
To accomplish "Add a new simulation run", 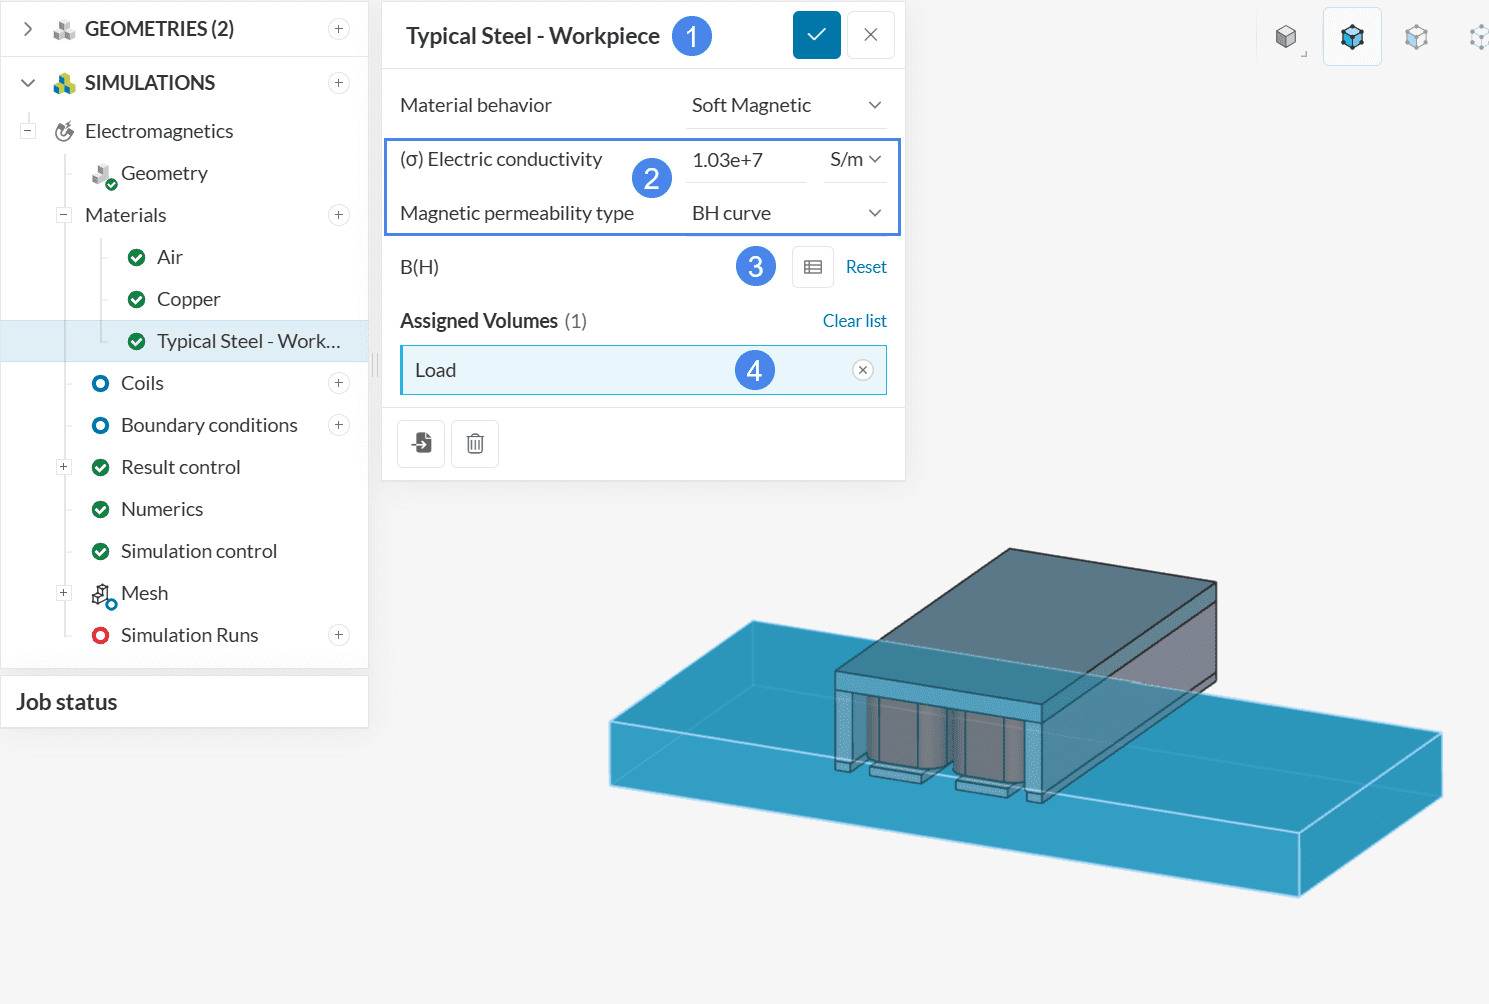I will [x=339, y=635].
